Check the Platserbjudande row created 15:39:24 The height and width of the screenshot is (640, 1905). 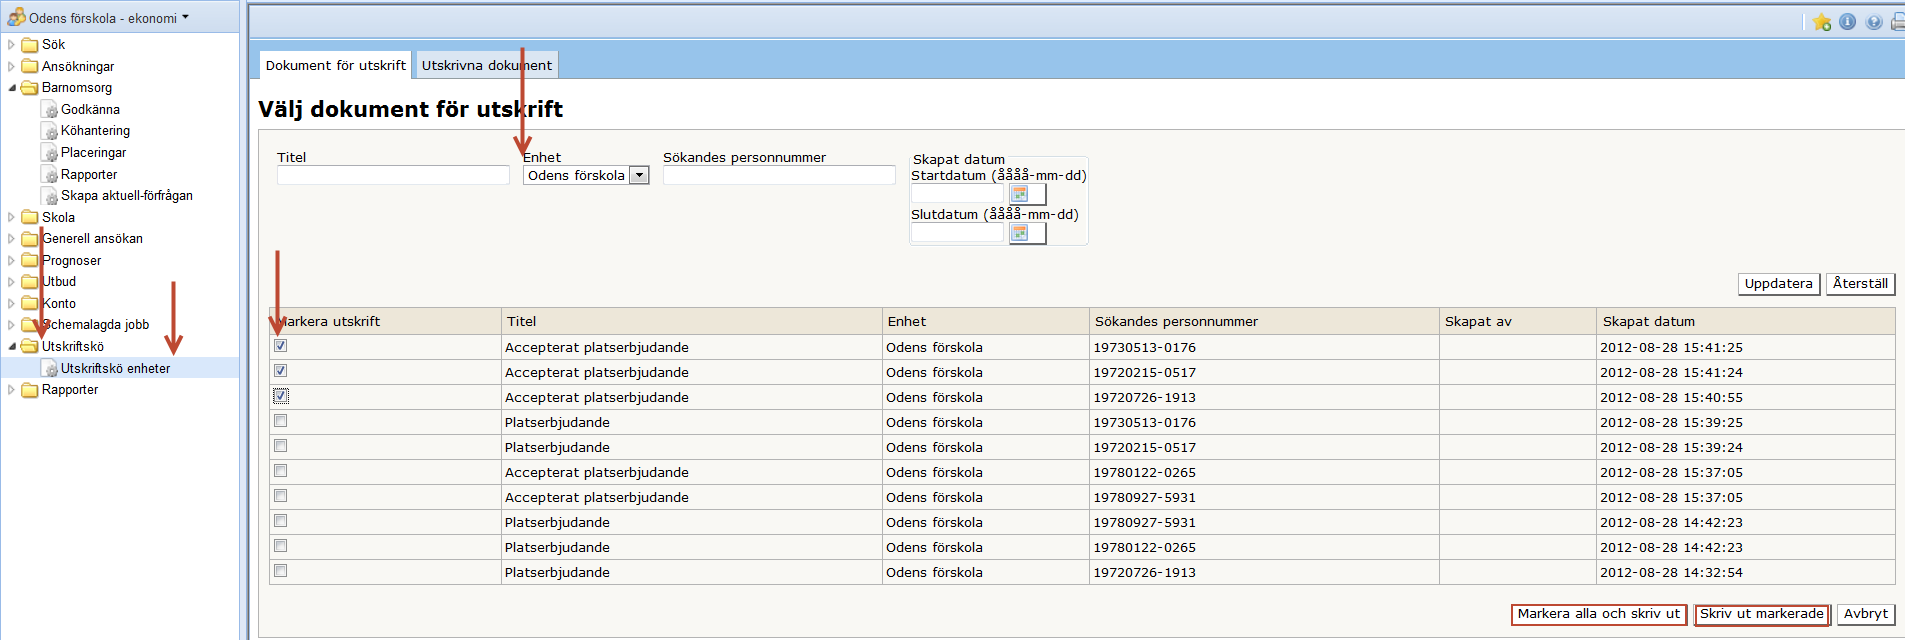coord(281,446)
